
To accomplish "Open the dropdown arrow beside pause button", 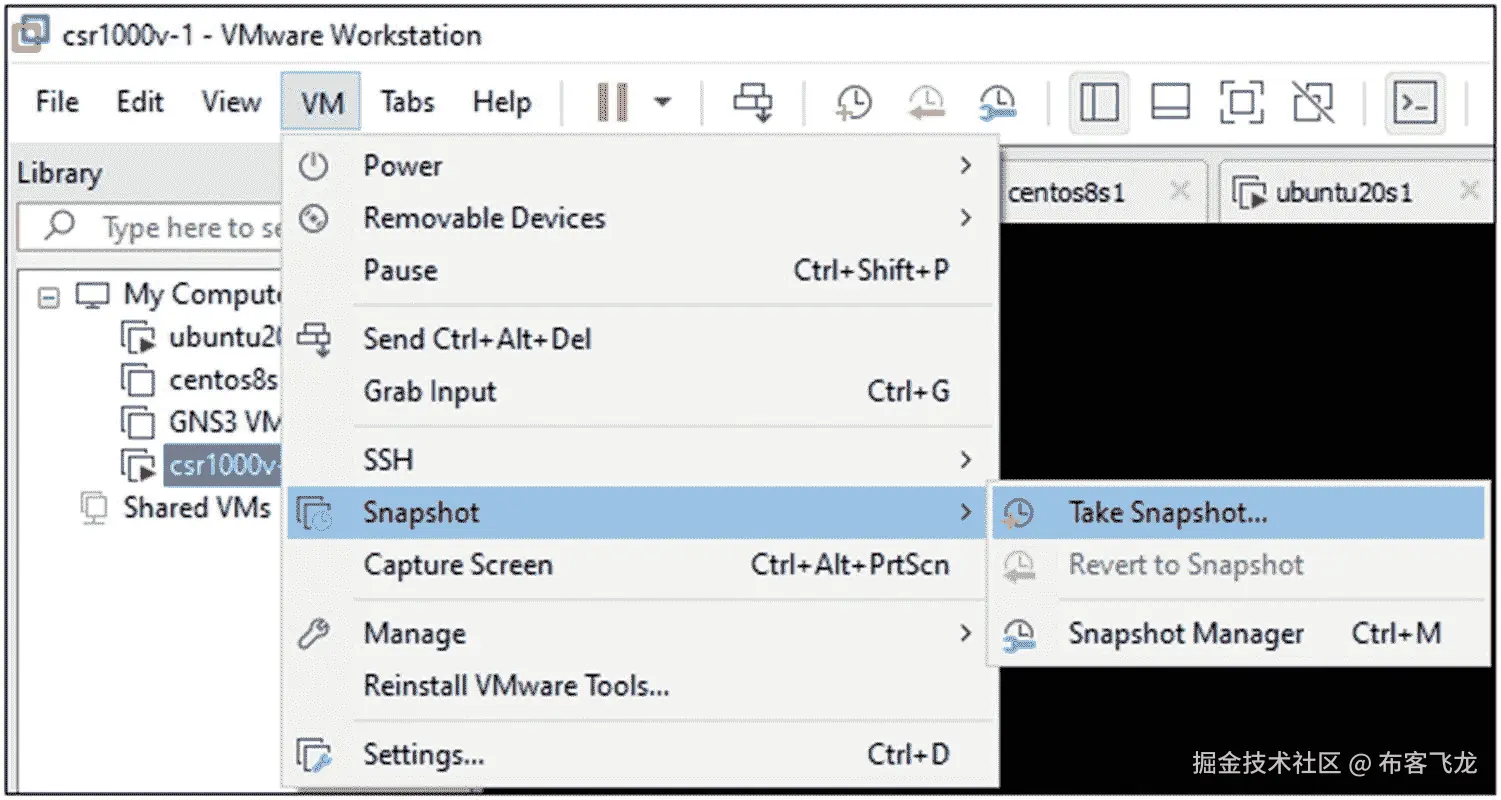I will coord(661,102).
